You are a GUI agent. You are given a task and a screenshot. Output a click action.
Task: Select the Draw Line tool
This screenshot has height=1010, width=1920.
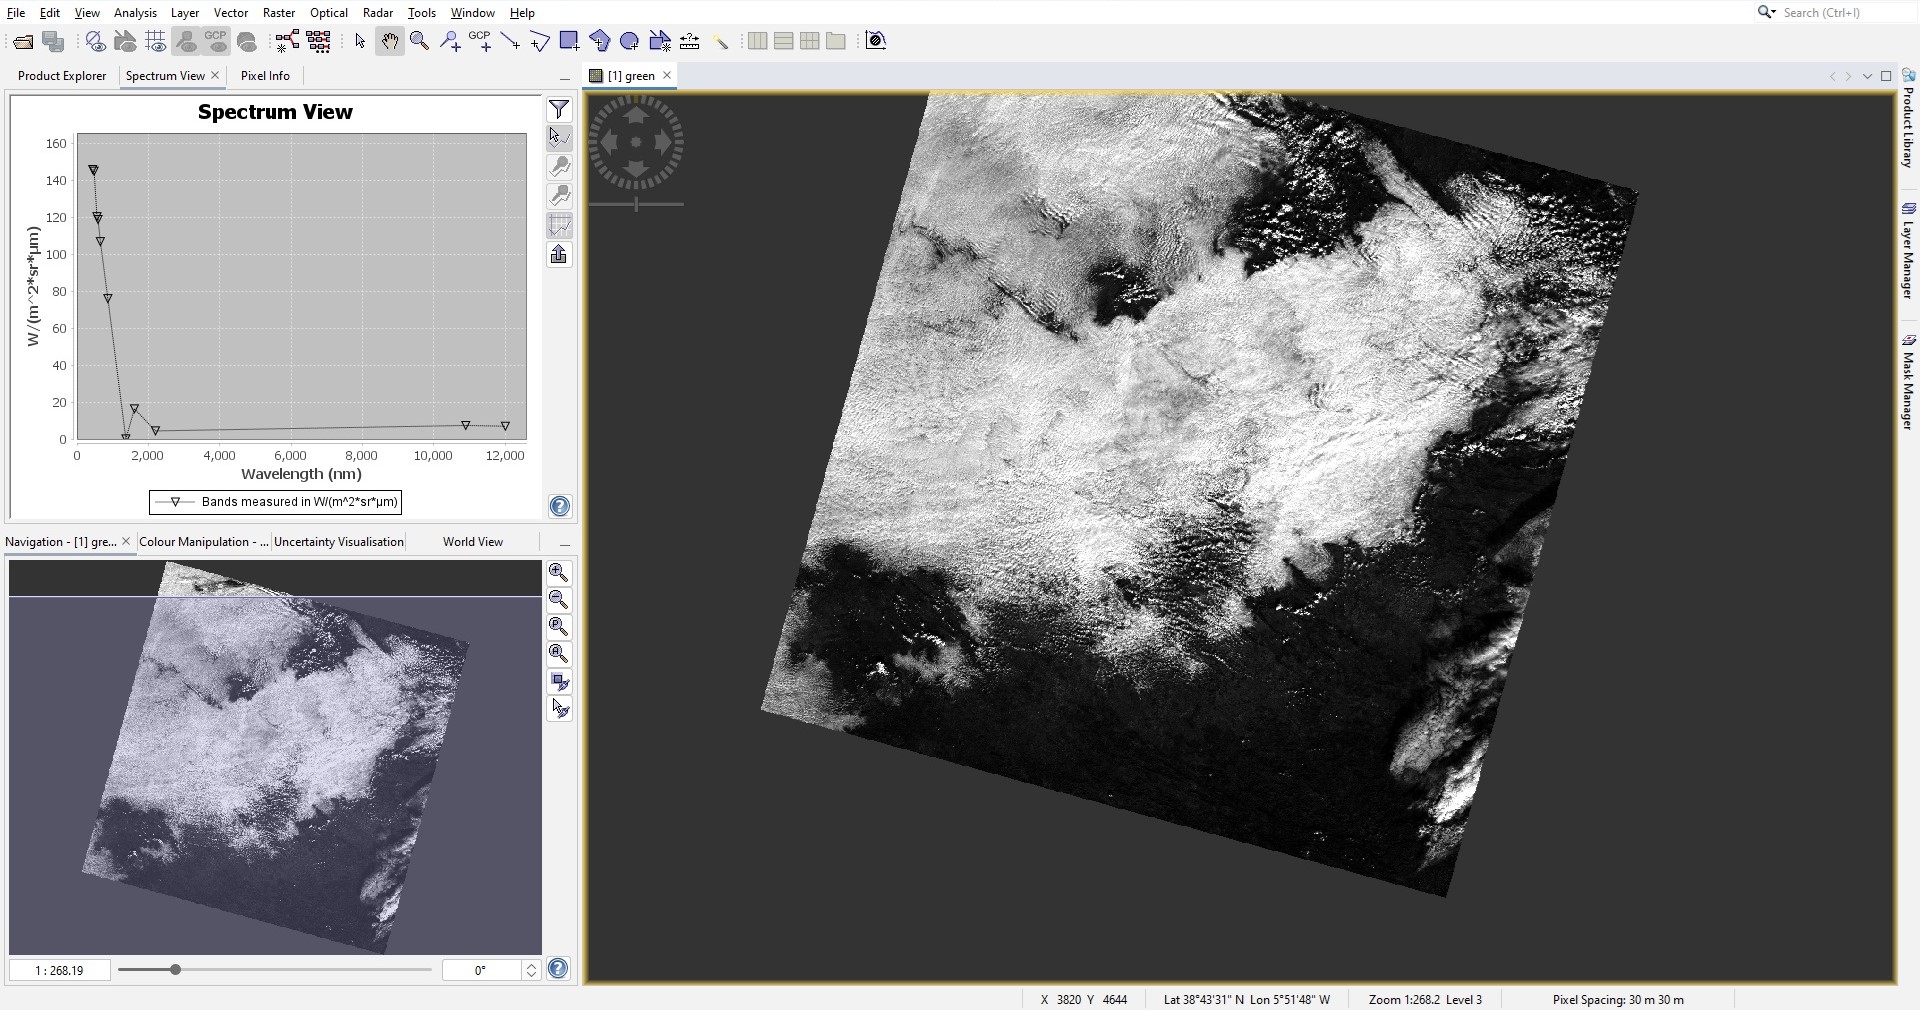[510, 41]
